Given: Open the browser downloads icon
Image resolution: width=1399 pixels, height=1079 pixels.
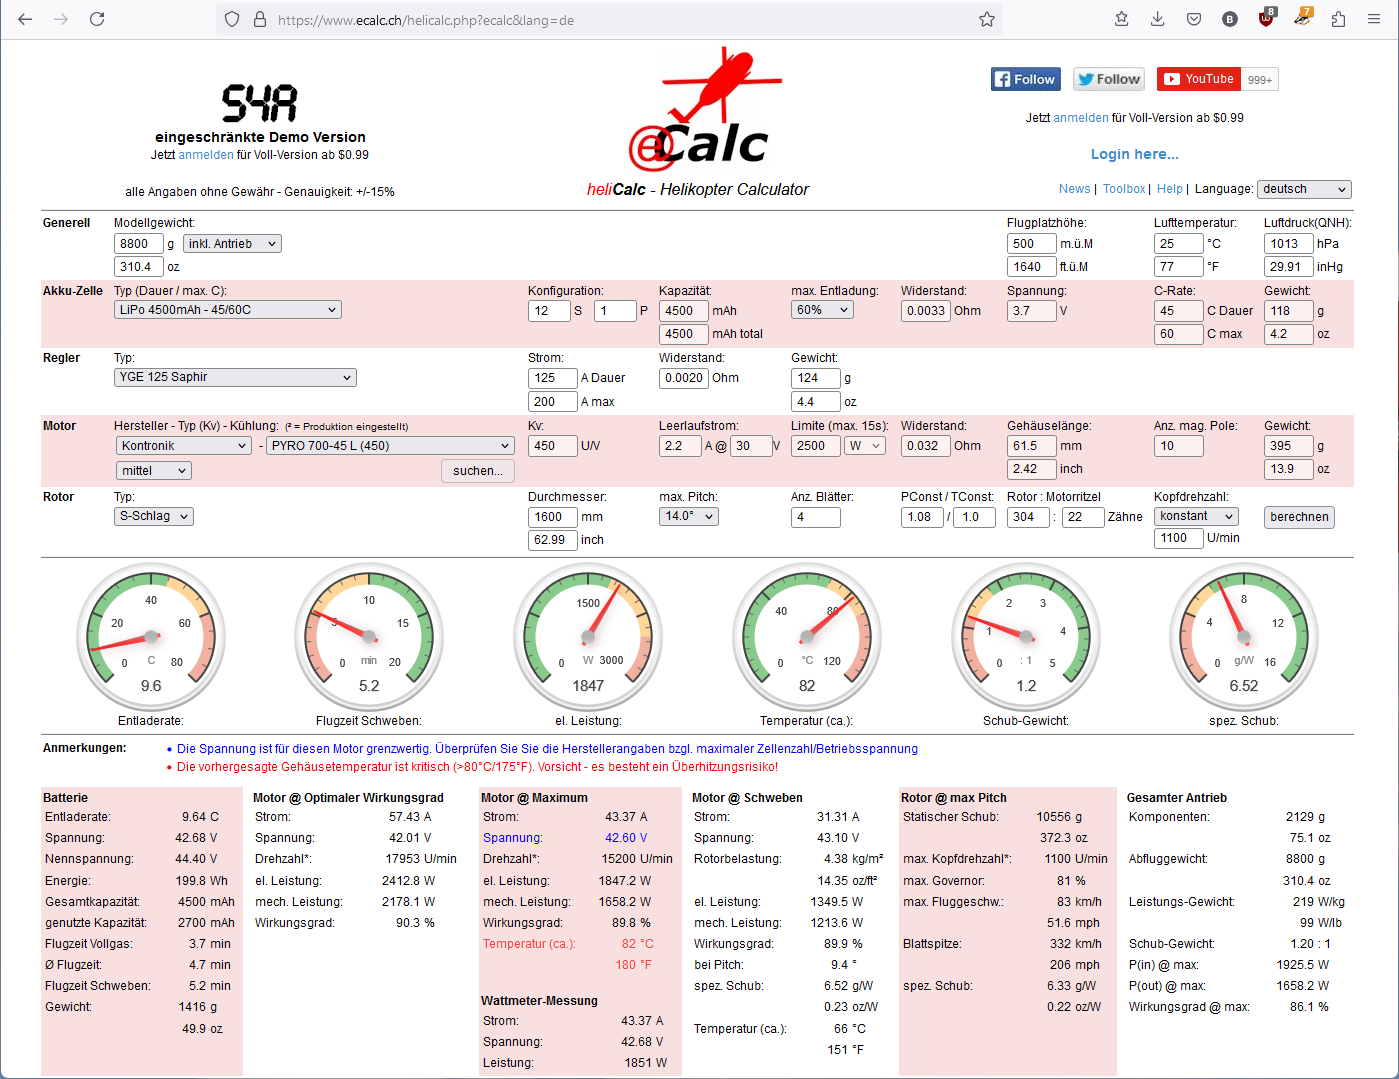Looking at the screenshot, I should point(1157,19).
